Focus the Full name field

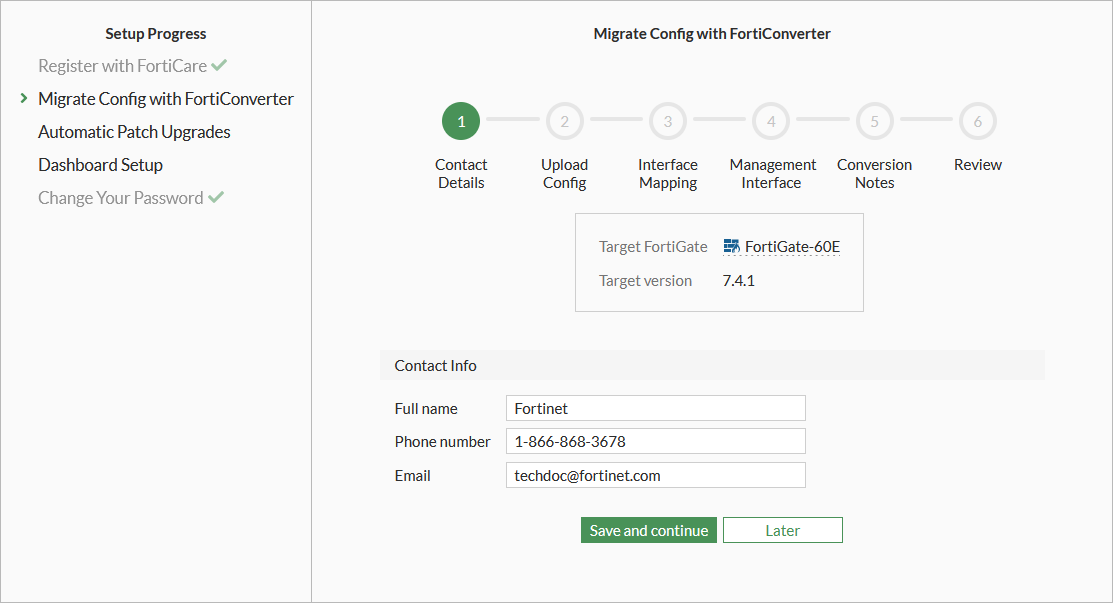click(x=655, y=408)
